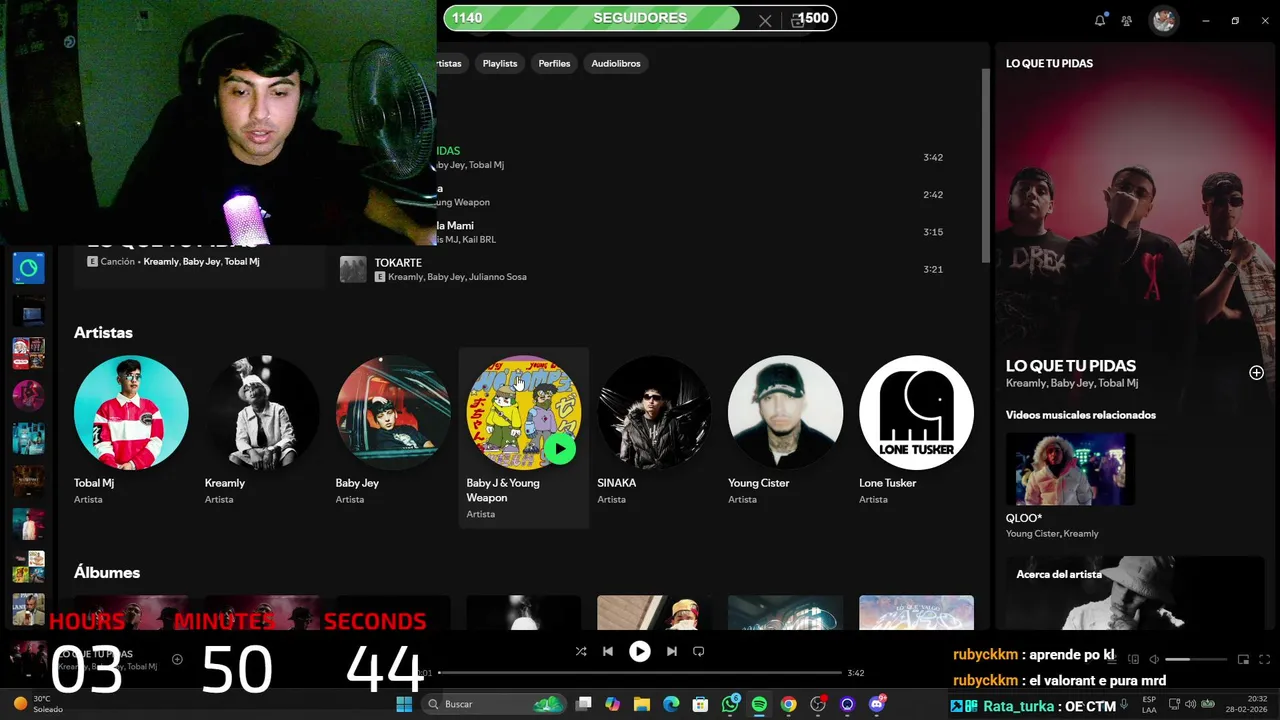Click the 3:42 song duration
The height and width of the screenshot is (720, 1280).
pyautogui.click(x=933, y=157)
